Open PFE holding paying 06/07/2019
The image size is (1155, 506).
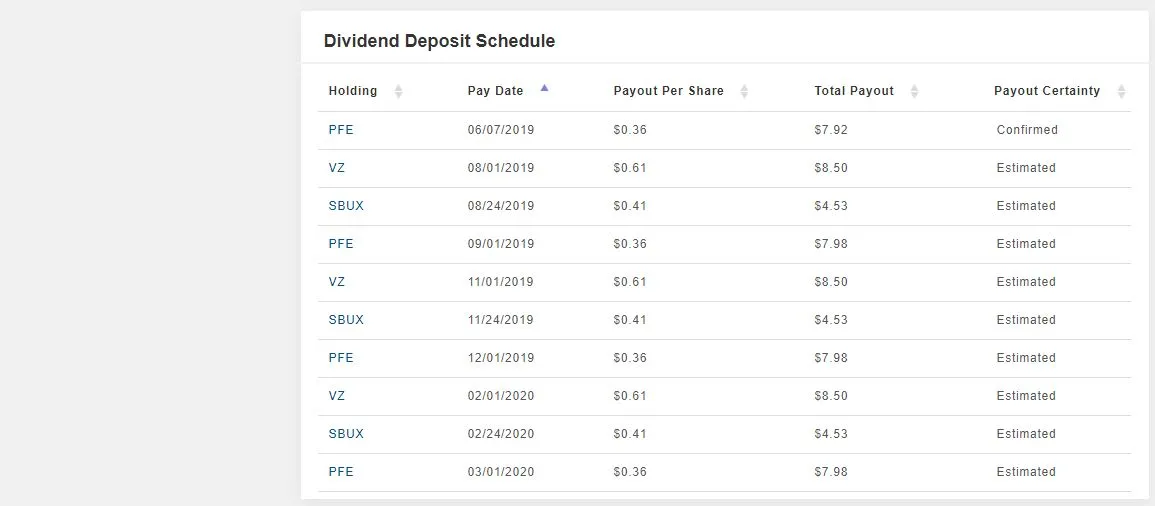[x=341, y=130]
